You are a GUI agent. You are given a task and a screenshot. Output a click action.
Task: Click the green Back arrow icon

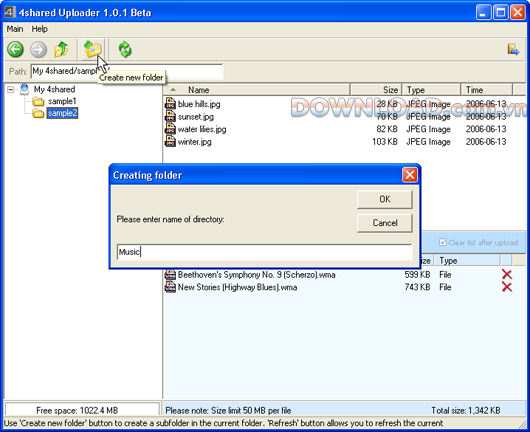[16, 49]
